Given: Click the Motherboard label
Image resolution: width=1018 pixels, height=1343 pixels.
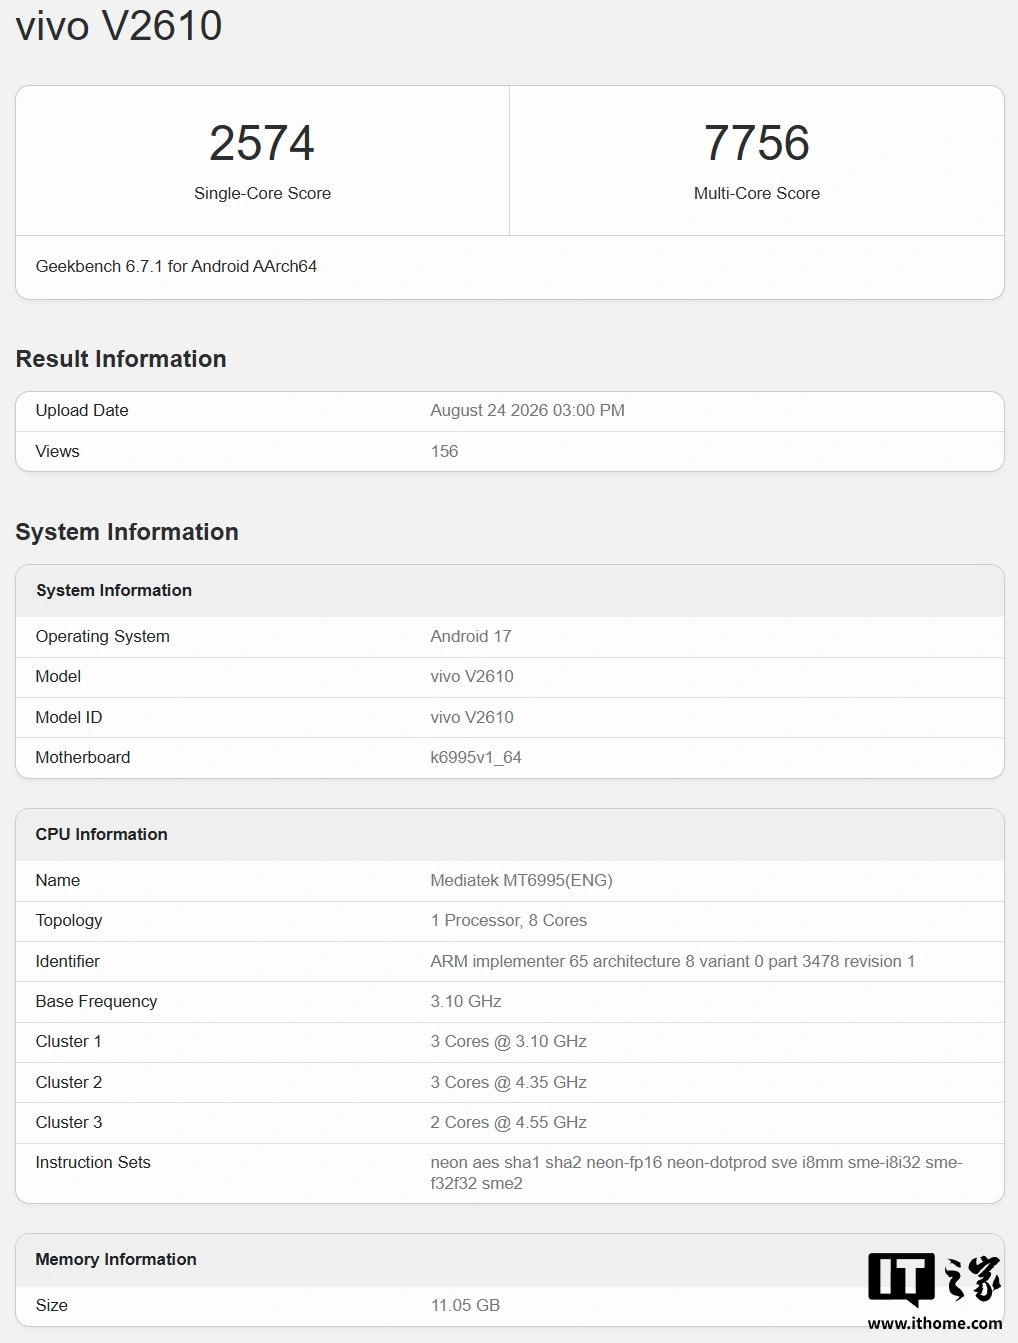Looking at the screenshot, I should (83, 757).
